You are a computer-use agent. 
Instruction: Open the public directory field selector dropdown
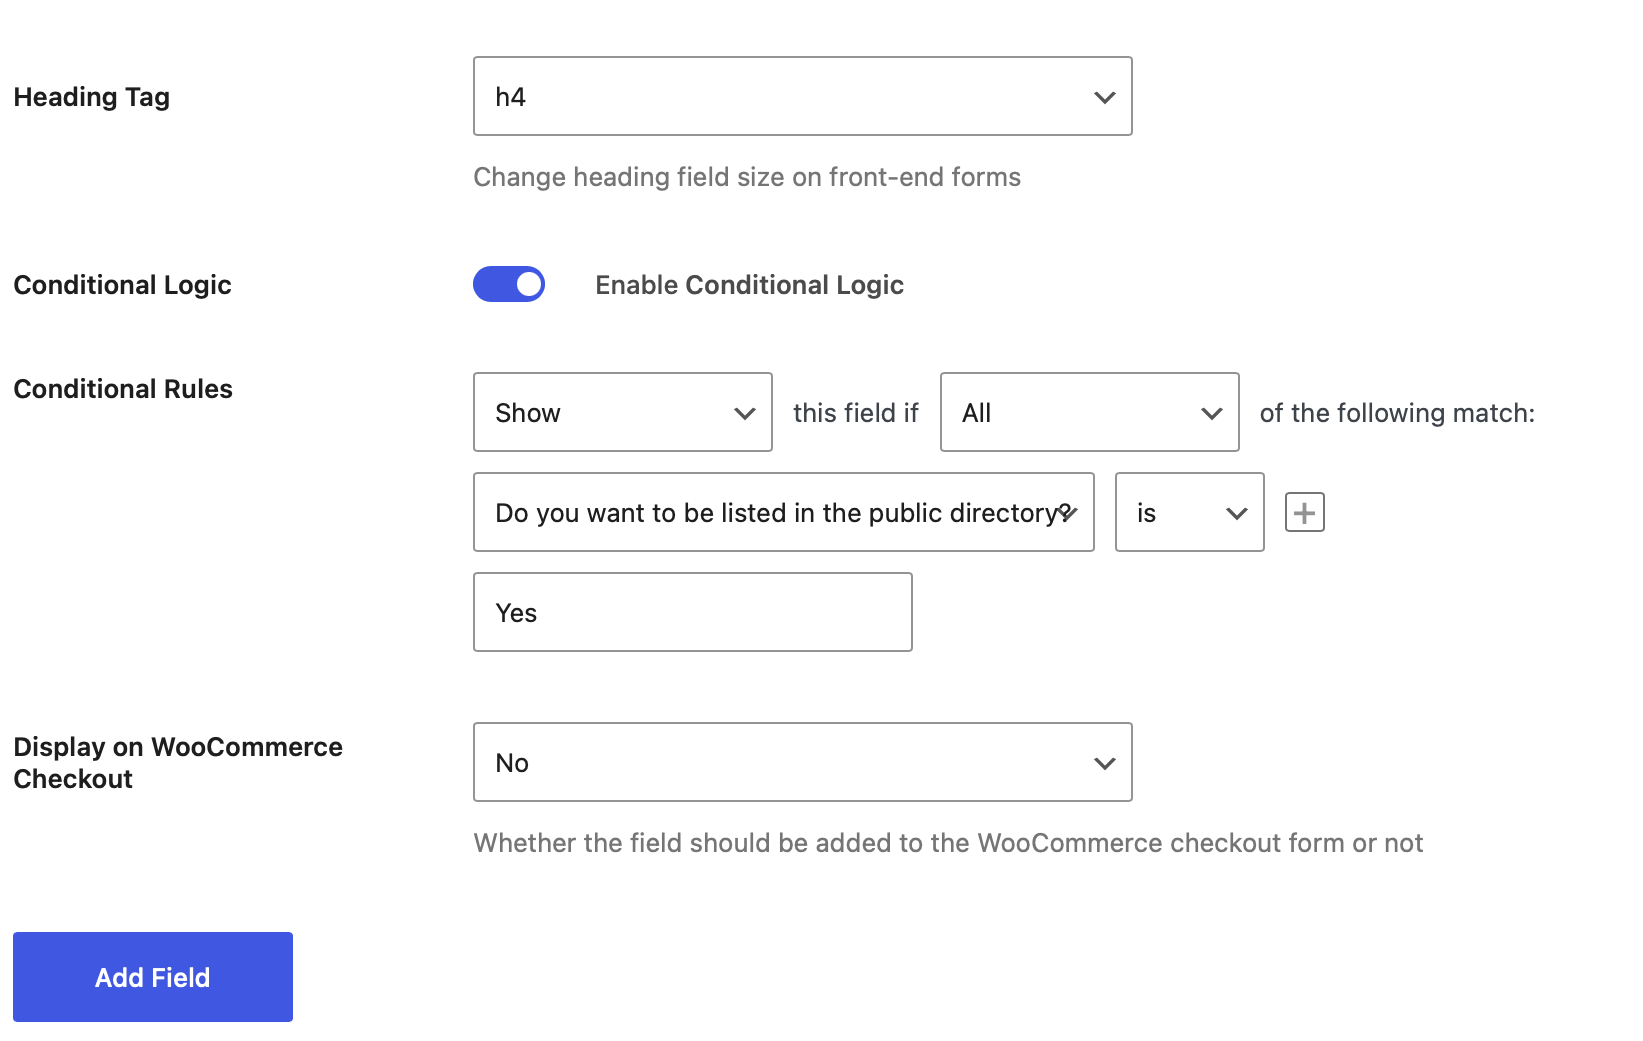783,512
